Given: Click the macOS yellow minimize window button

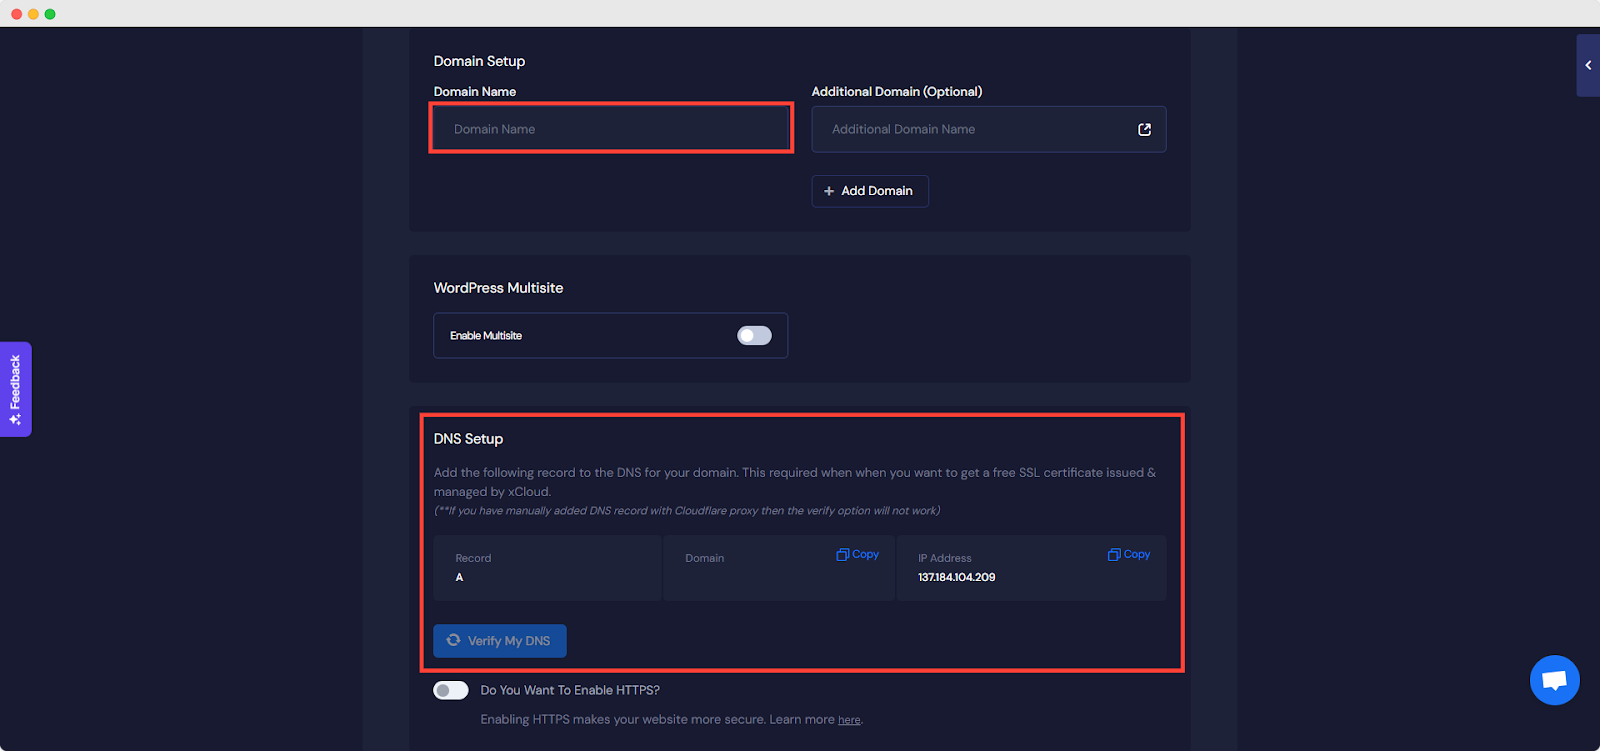Looking at the screenshot, I should pyautogui.click(x=33, y=14).
